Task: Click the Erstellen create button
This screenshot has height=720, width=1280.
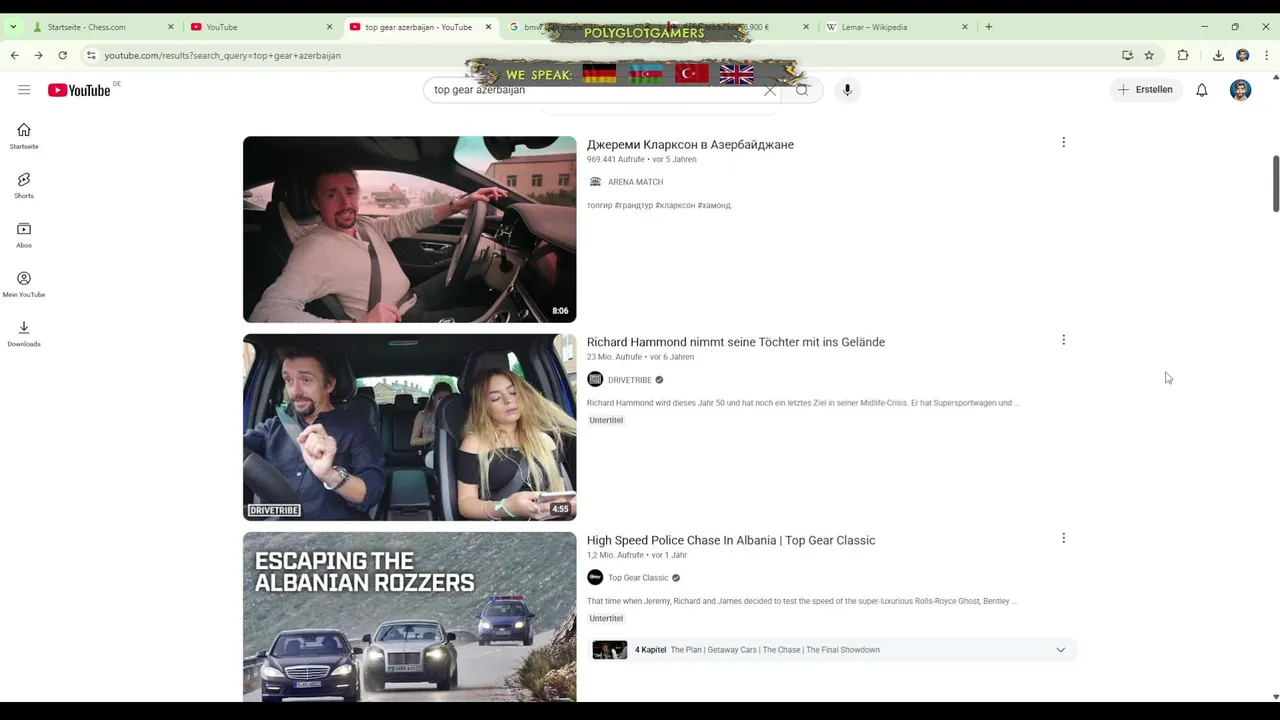Action: click(1145, 90)
